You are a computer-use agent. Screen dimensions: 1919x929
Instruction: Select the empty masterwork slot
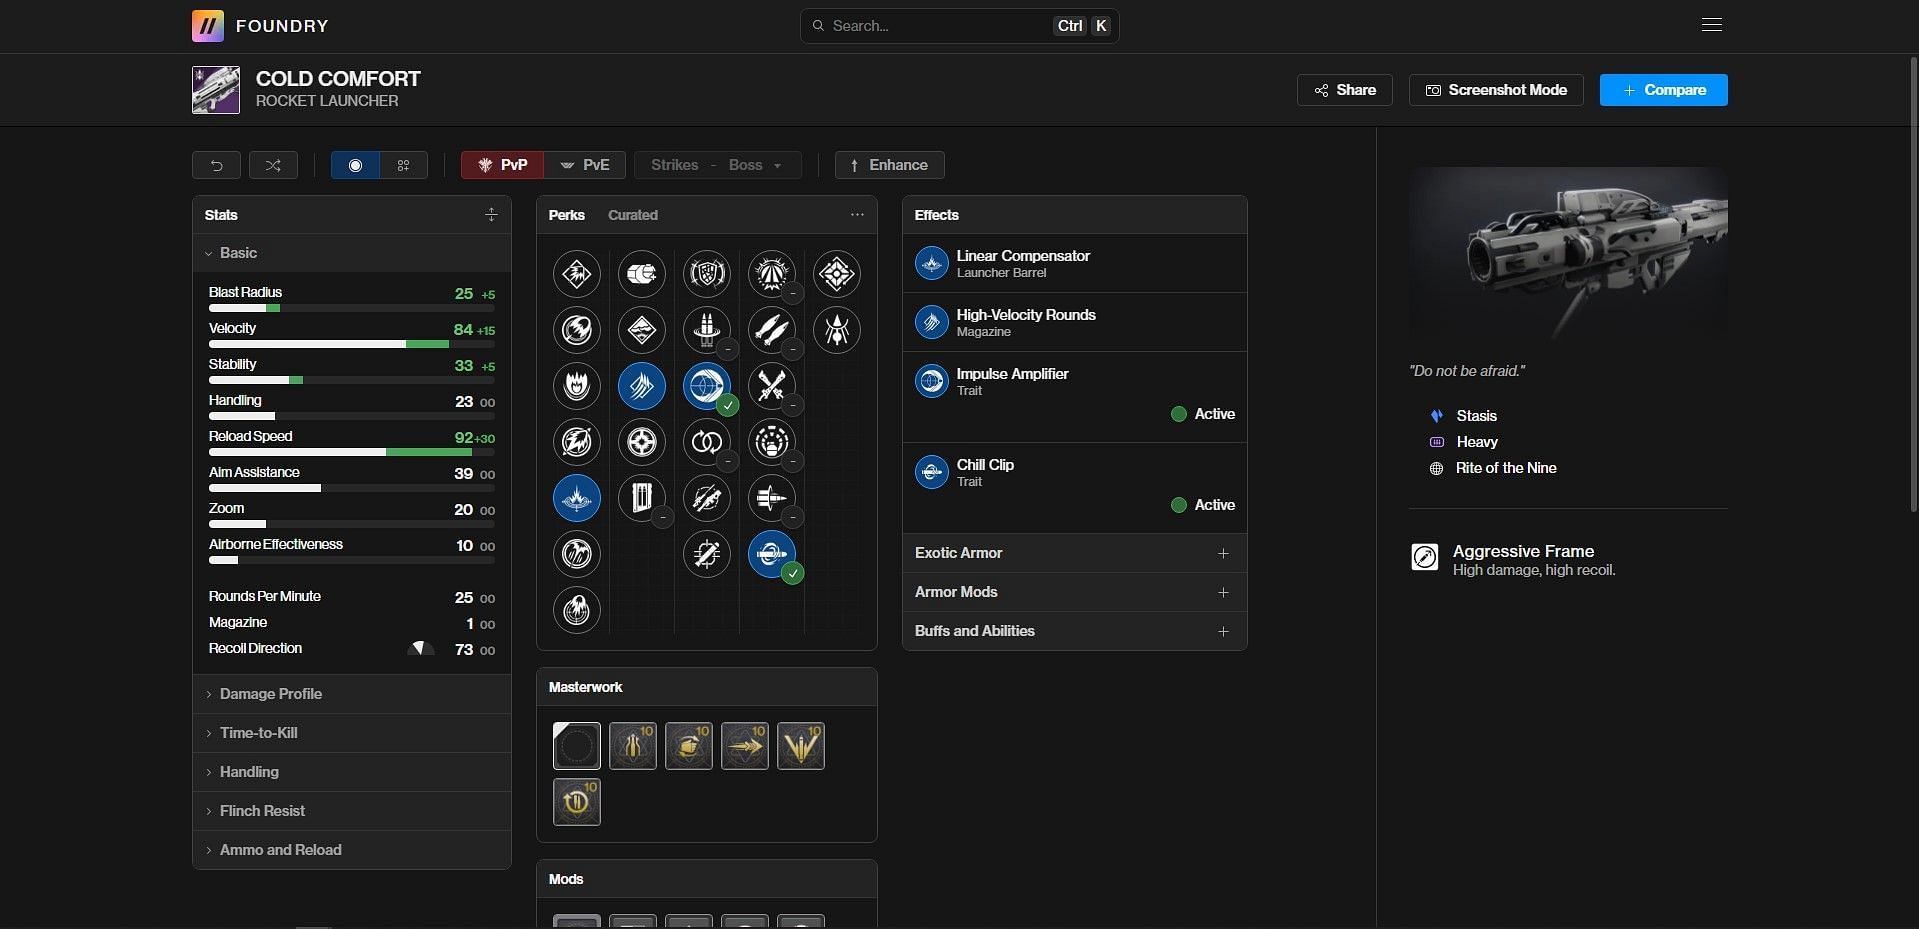click(577, 746)
